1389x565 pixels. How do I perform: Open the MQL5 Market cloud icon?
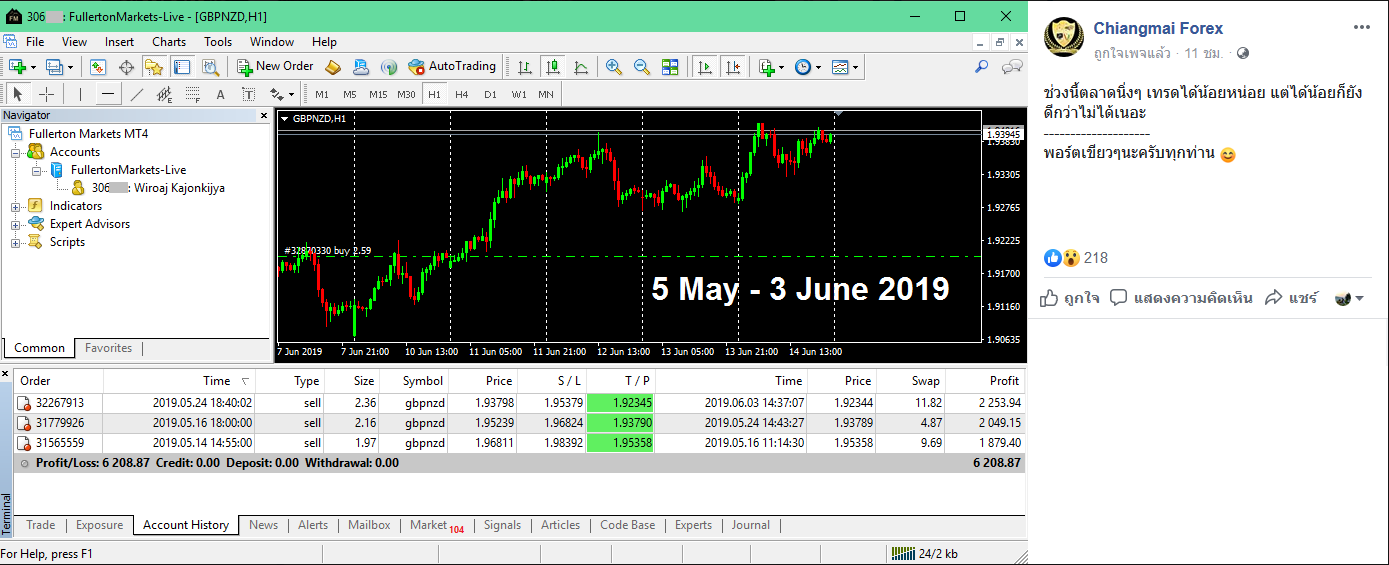(362, 67)
